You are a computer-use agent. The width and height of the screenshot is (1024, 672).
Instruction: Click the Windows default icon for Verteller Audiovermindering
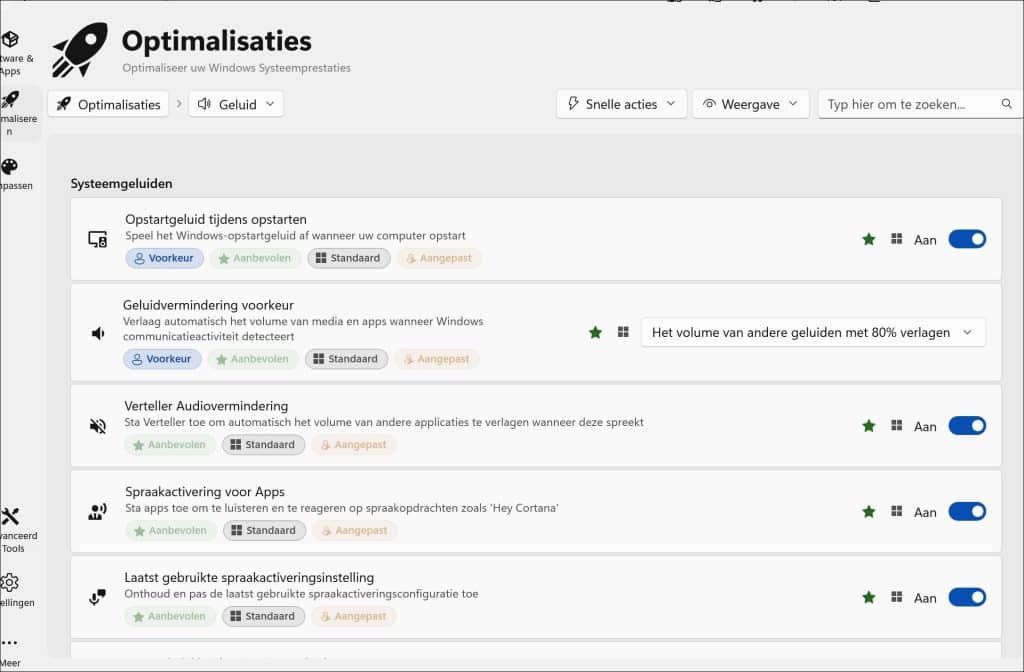point(897,425)
